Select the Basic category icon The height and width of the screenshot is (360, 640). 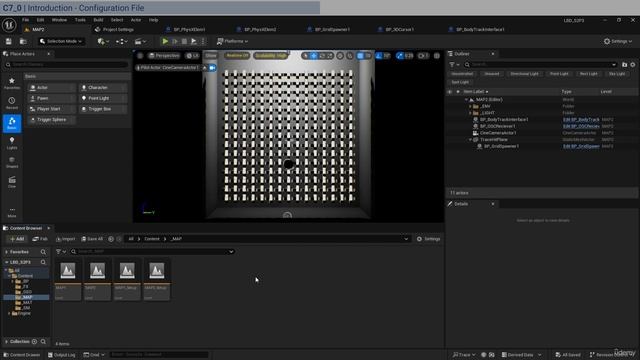[x=12, y=123]
